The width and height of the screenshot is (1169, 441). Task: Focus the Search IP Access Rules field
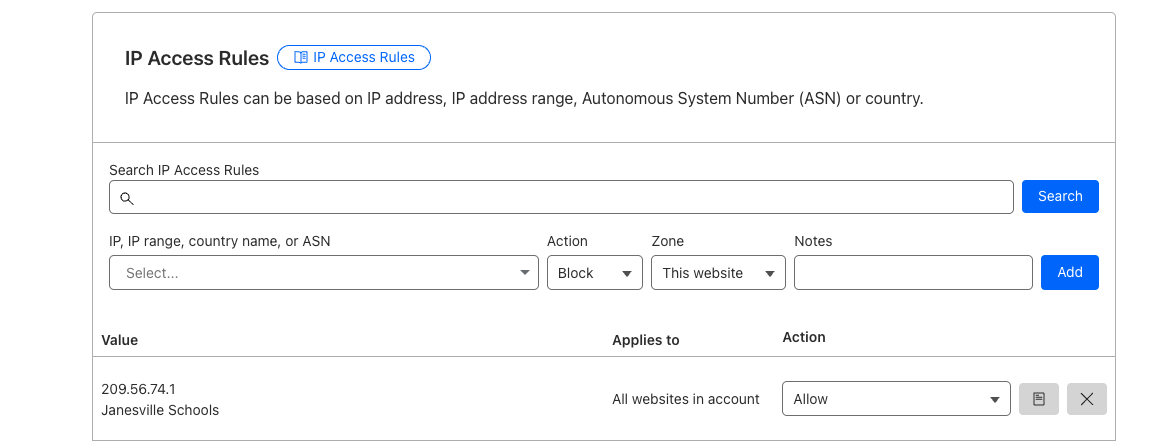click(570, 197)
